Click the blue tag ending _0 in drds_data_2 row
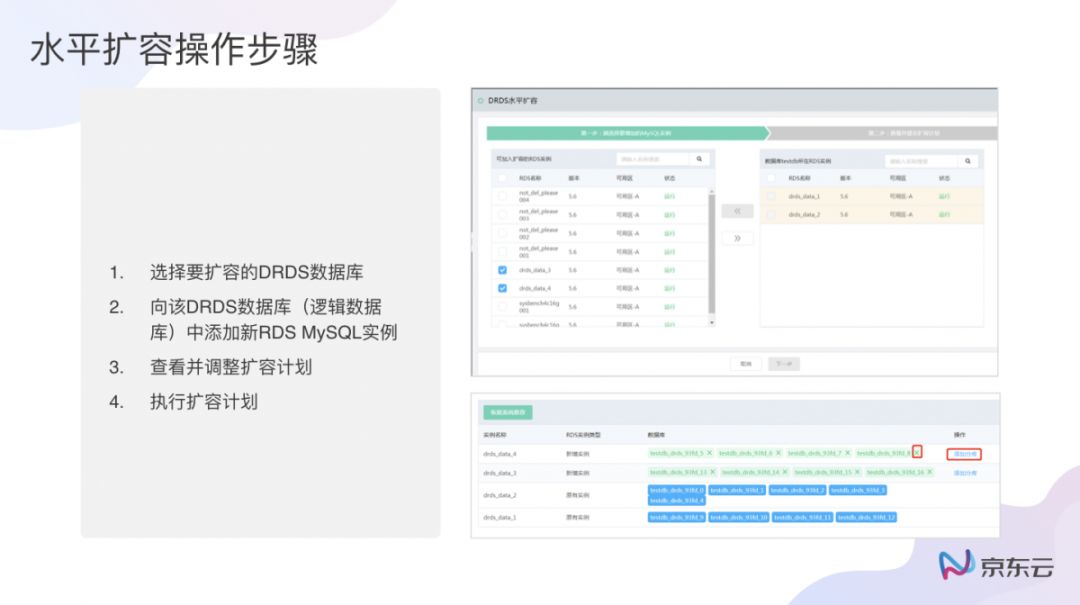 click(676, 490)
